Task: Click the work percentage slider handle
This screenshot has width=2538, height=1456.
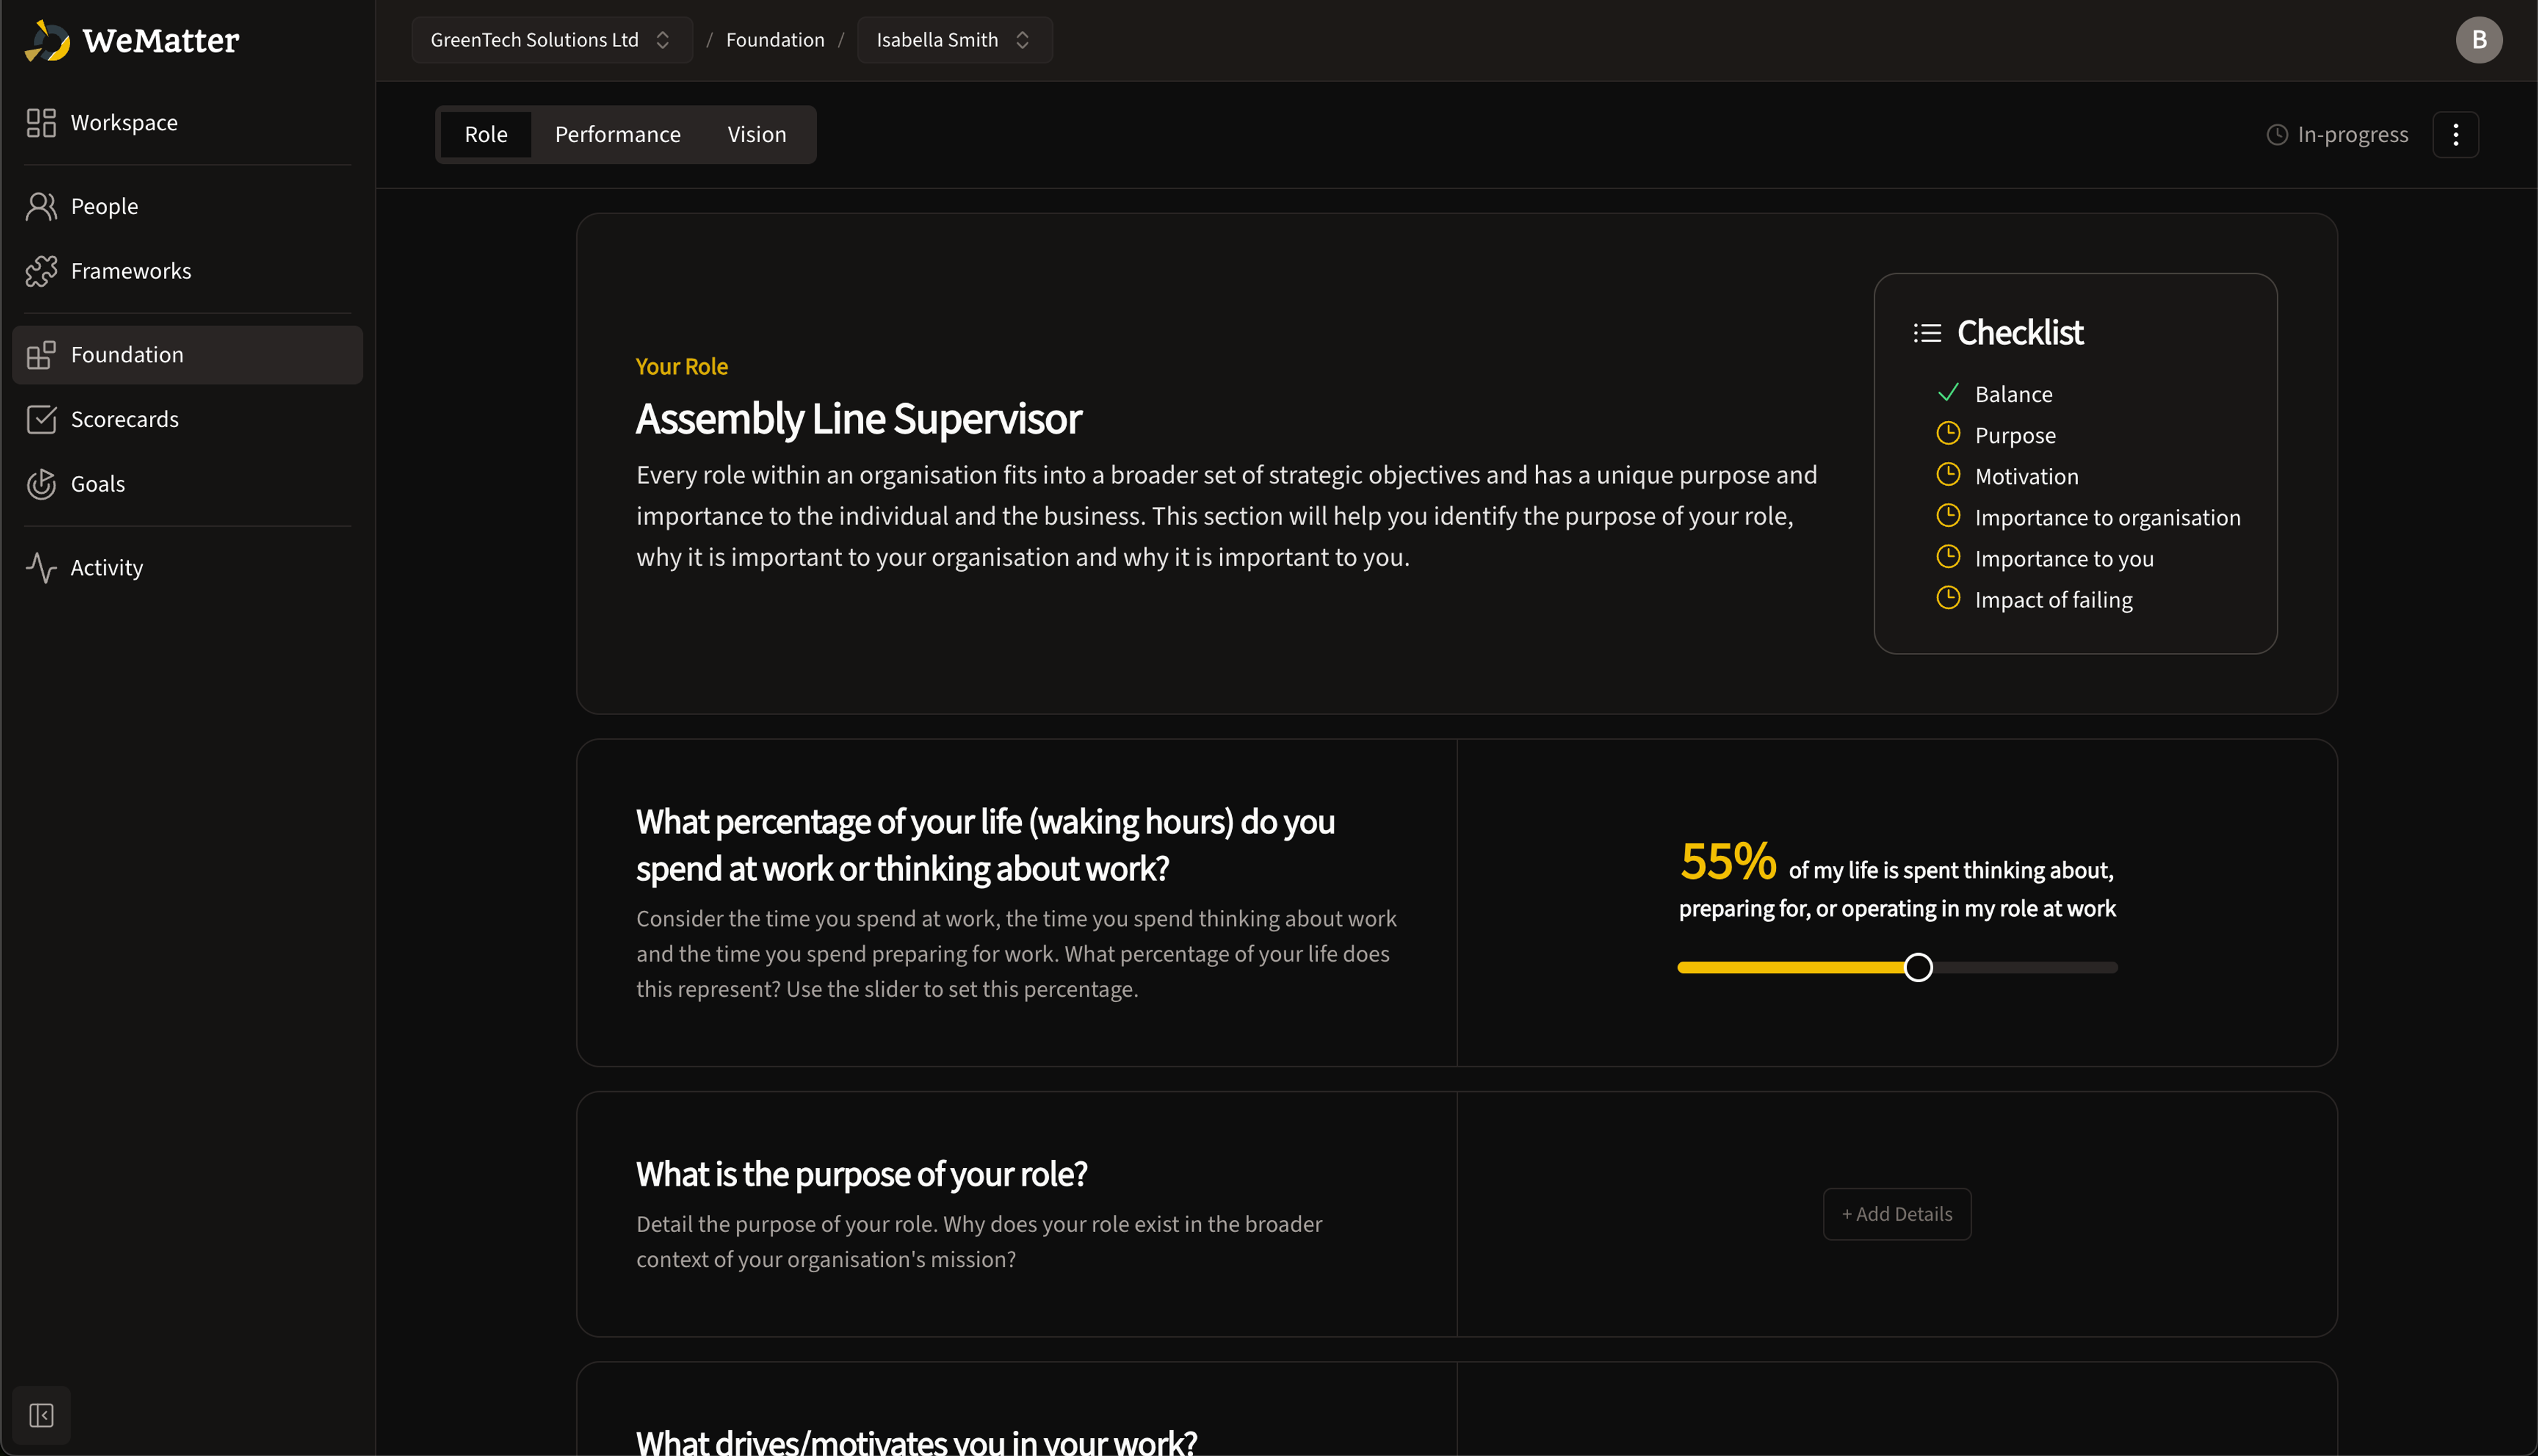Action: [x=1918, y=967]
